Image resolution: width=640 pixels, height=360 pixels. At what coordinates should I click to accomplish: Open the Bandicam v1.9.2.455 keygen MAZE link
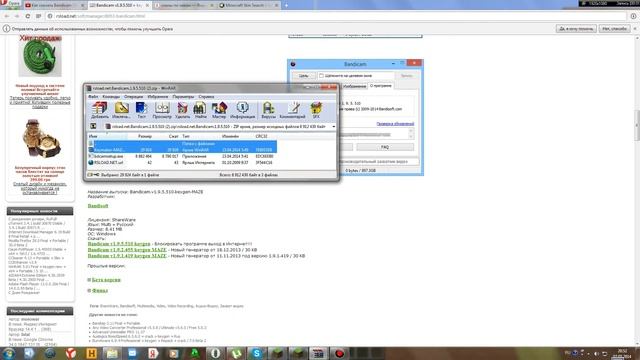(127, 249)
